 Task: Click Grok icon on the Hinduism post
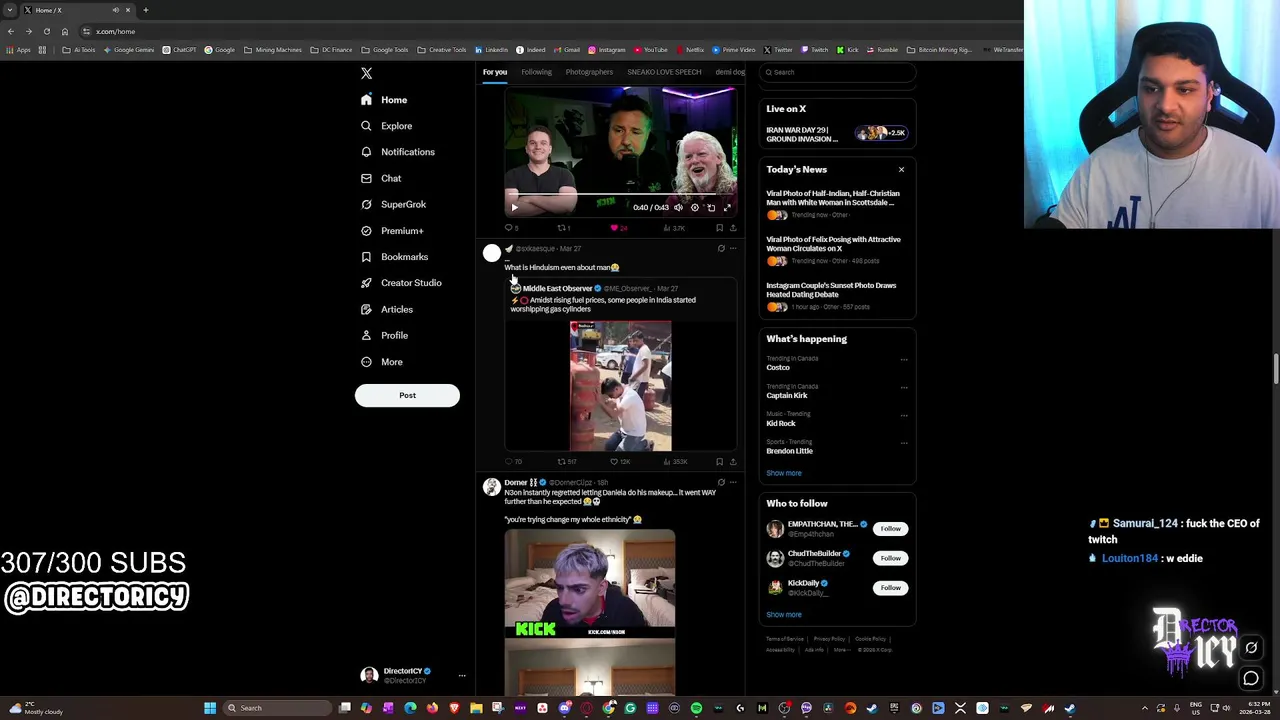[x=721, y=248]
